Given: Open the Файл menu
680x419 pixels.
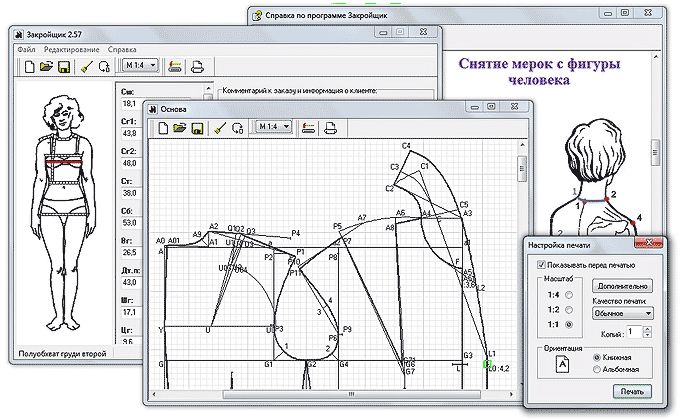Looking at the screenshot, I should click(26, 48).
